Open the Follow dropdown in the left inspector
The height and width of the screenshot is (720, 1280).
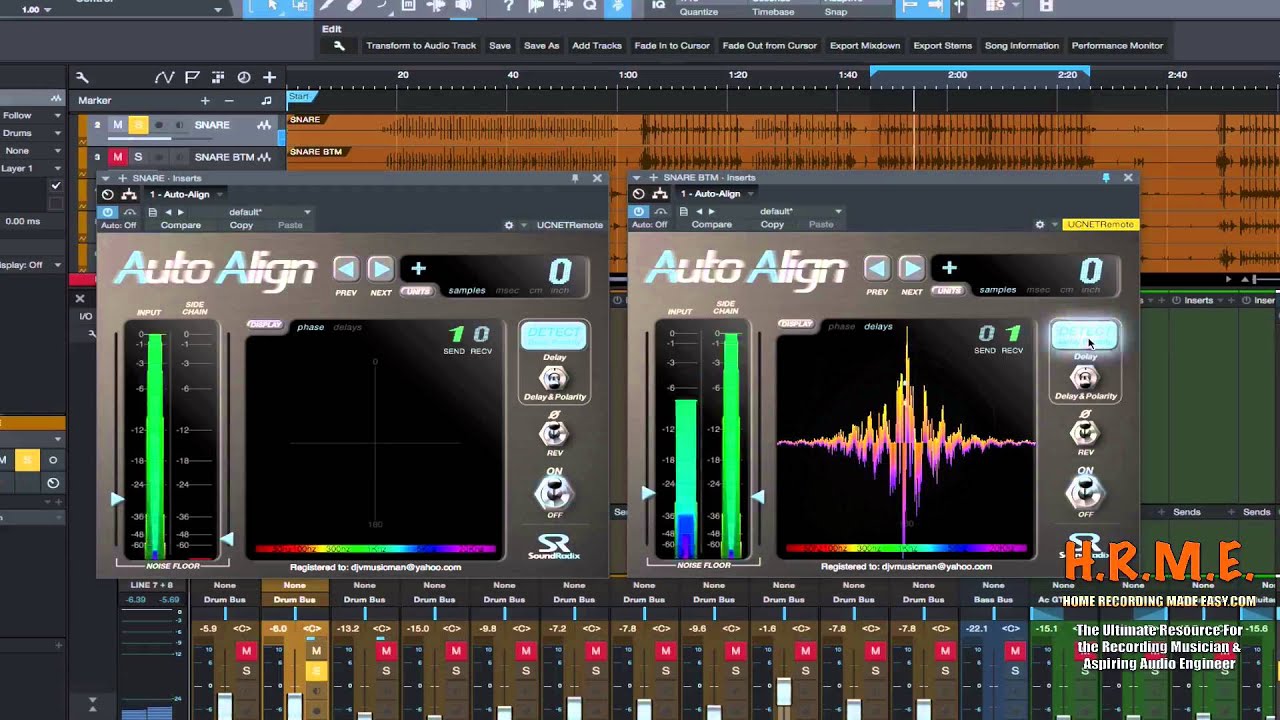click(x=32, y=116)
